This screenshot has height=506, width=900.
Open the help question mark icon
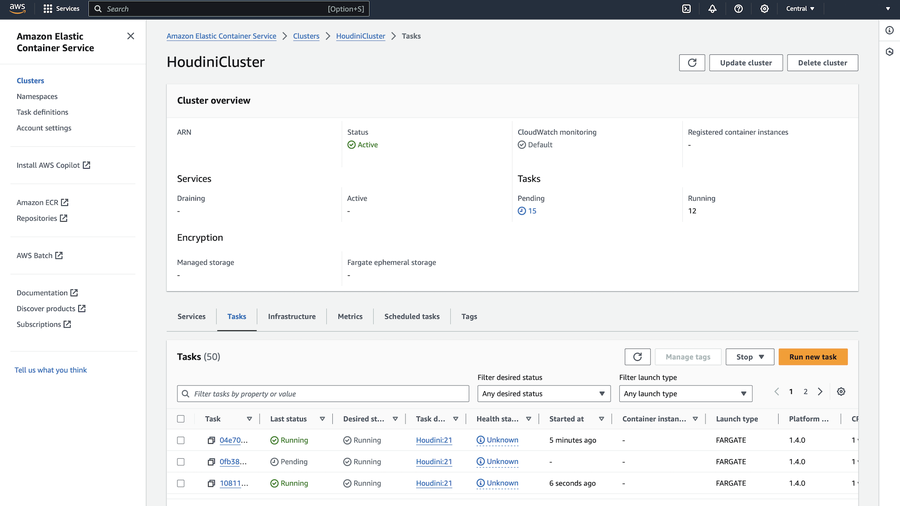coord(738,9)
